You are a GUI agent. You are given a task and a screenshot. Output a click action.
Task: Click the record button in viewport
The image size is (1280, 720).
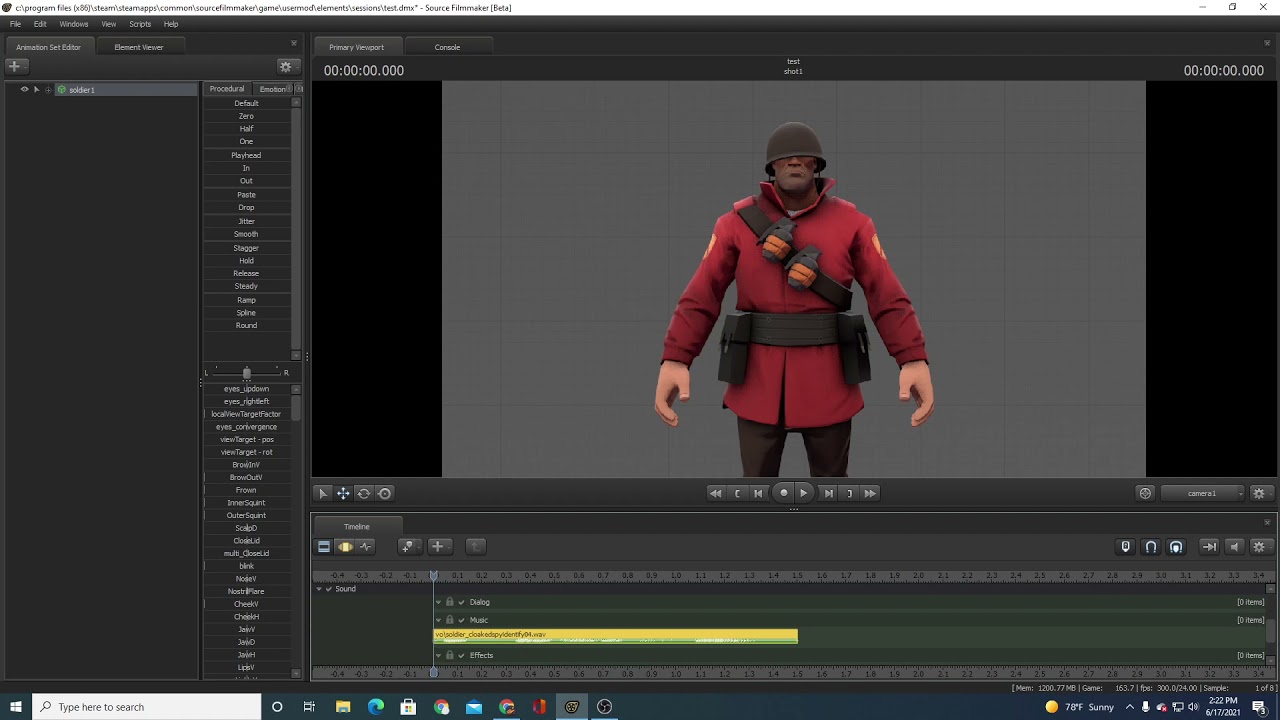[784, 493]
